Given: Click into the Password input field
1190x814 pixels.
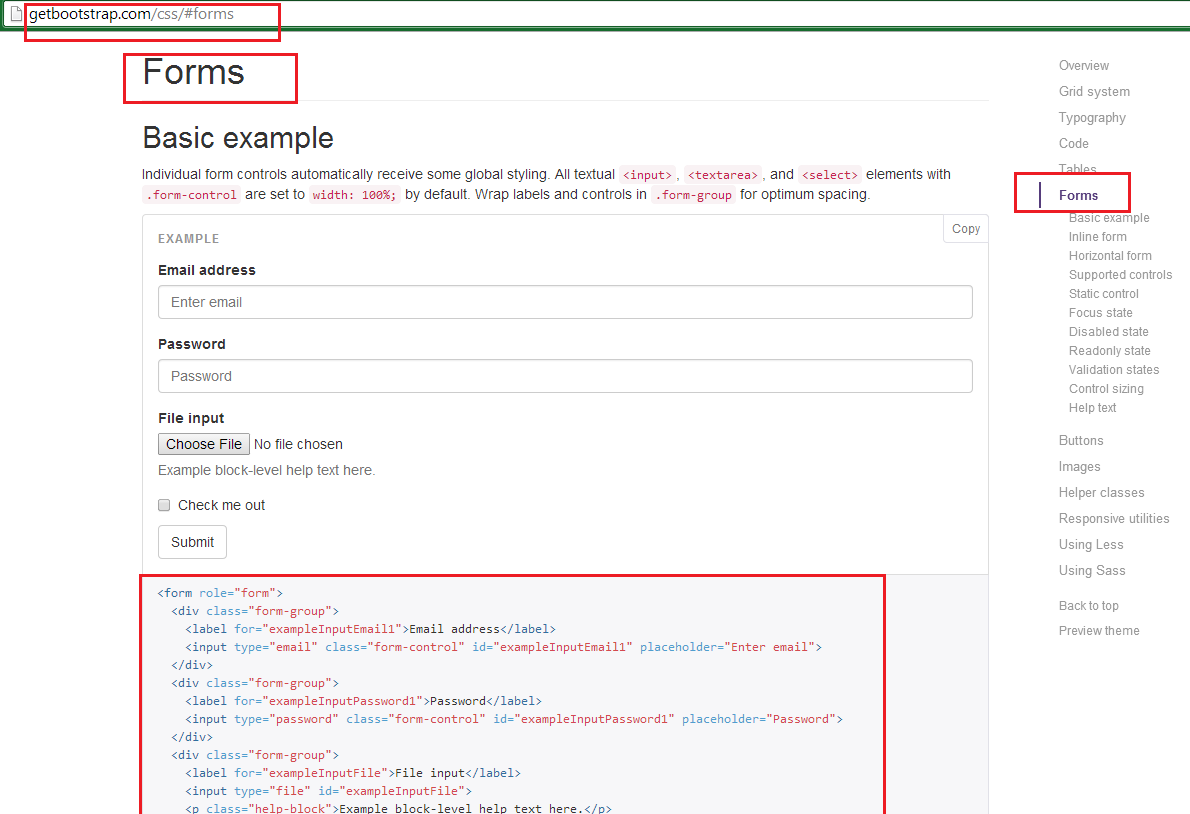Looking at the screenshot, I should coord(565,376).
